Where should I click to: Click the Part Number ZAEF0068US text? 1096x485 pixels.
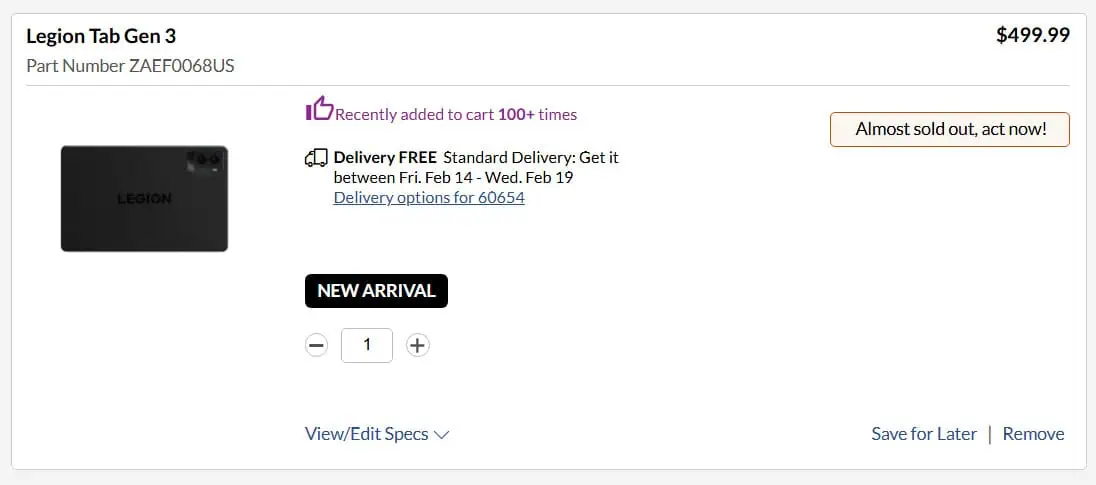(x=130, y=66)
